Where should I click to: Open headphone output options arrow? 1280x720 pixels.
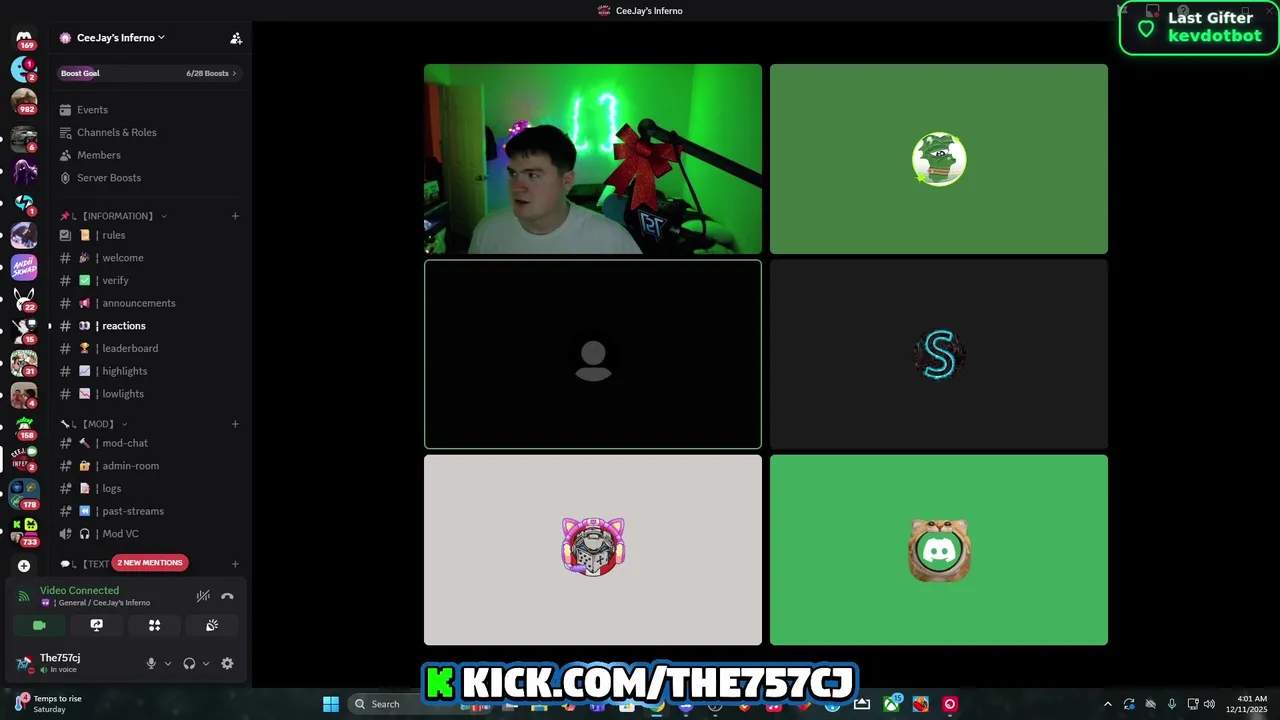point(206,663)
